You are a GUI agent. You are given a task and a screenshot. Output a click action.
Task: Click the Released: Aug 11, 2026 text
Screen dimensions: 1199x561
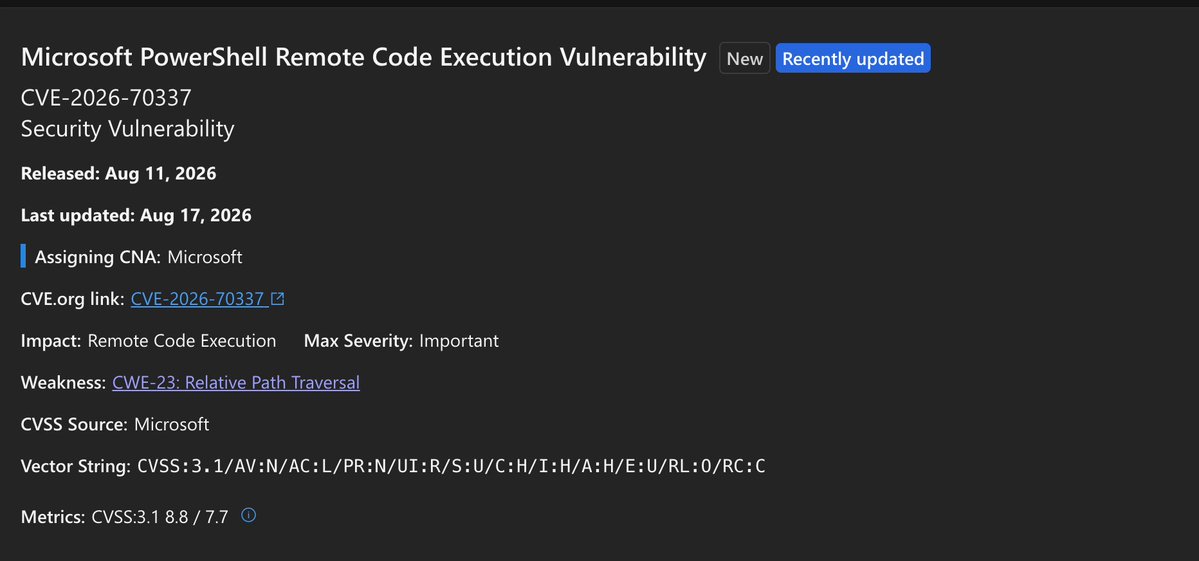(x=119, y=173)
